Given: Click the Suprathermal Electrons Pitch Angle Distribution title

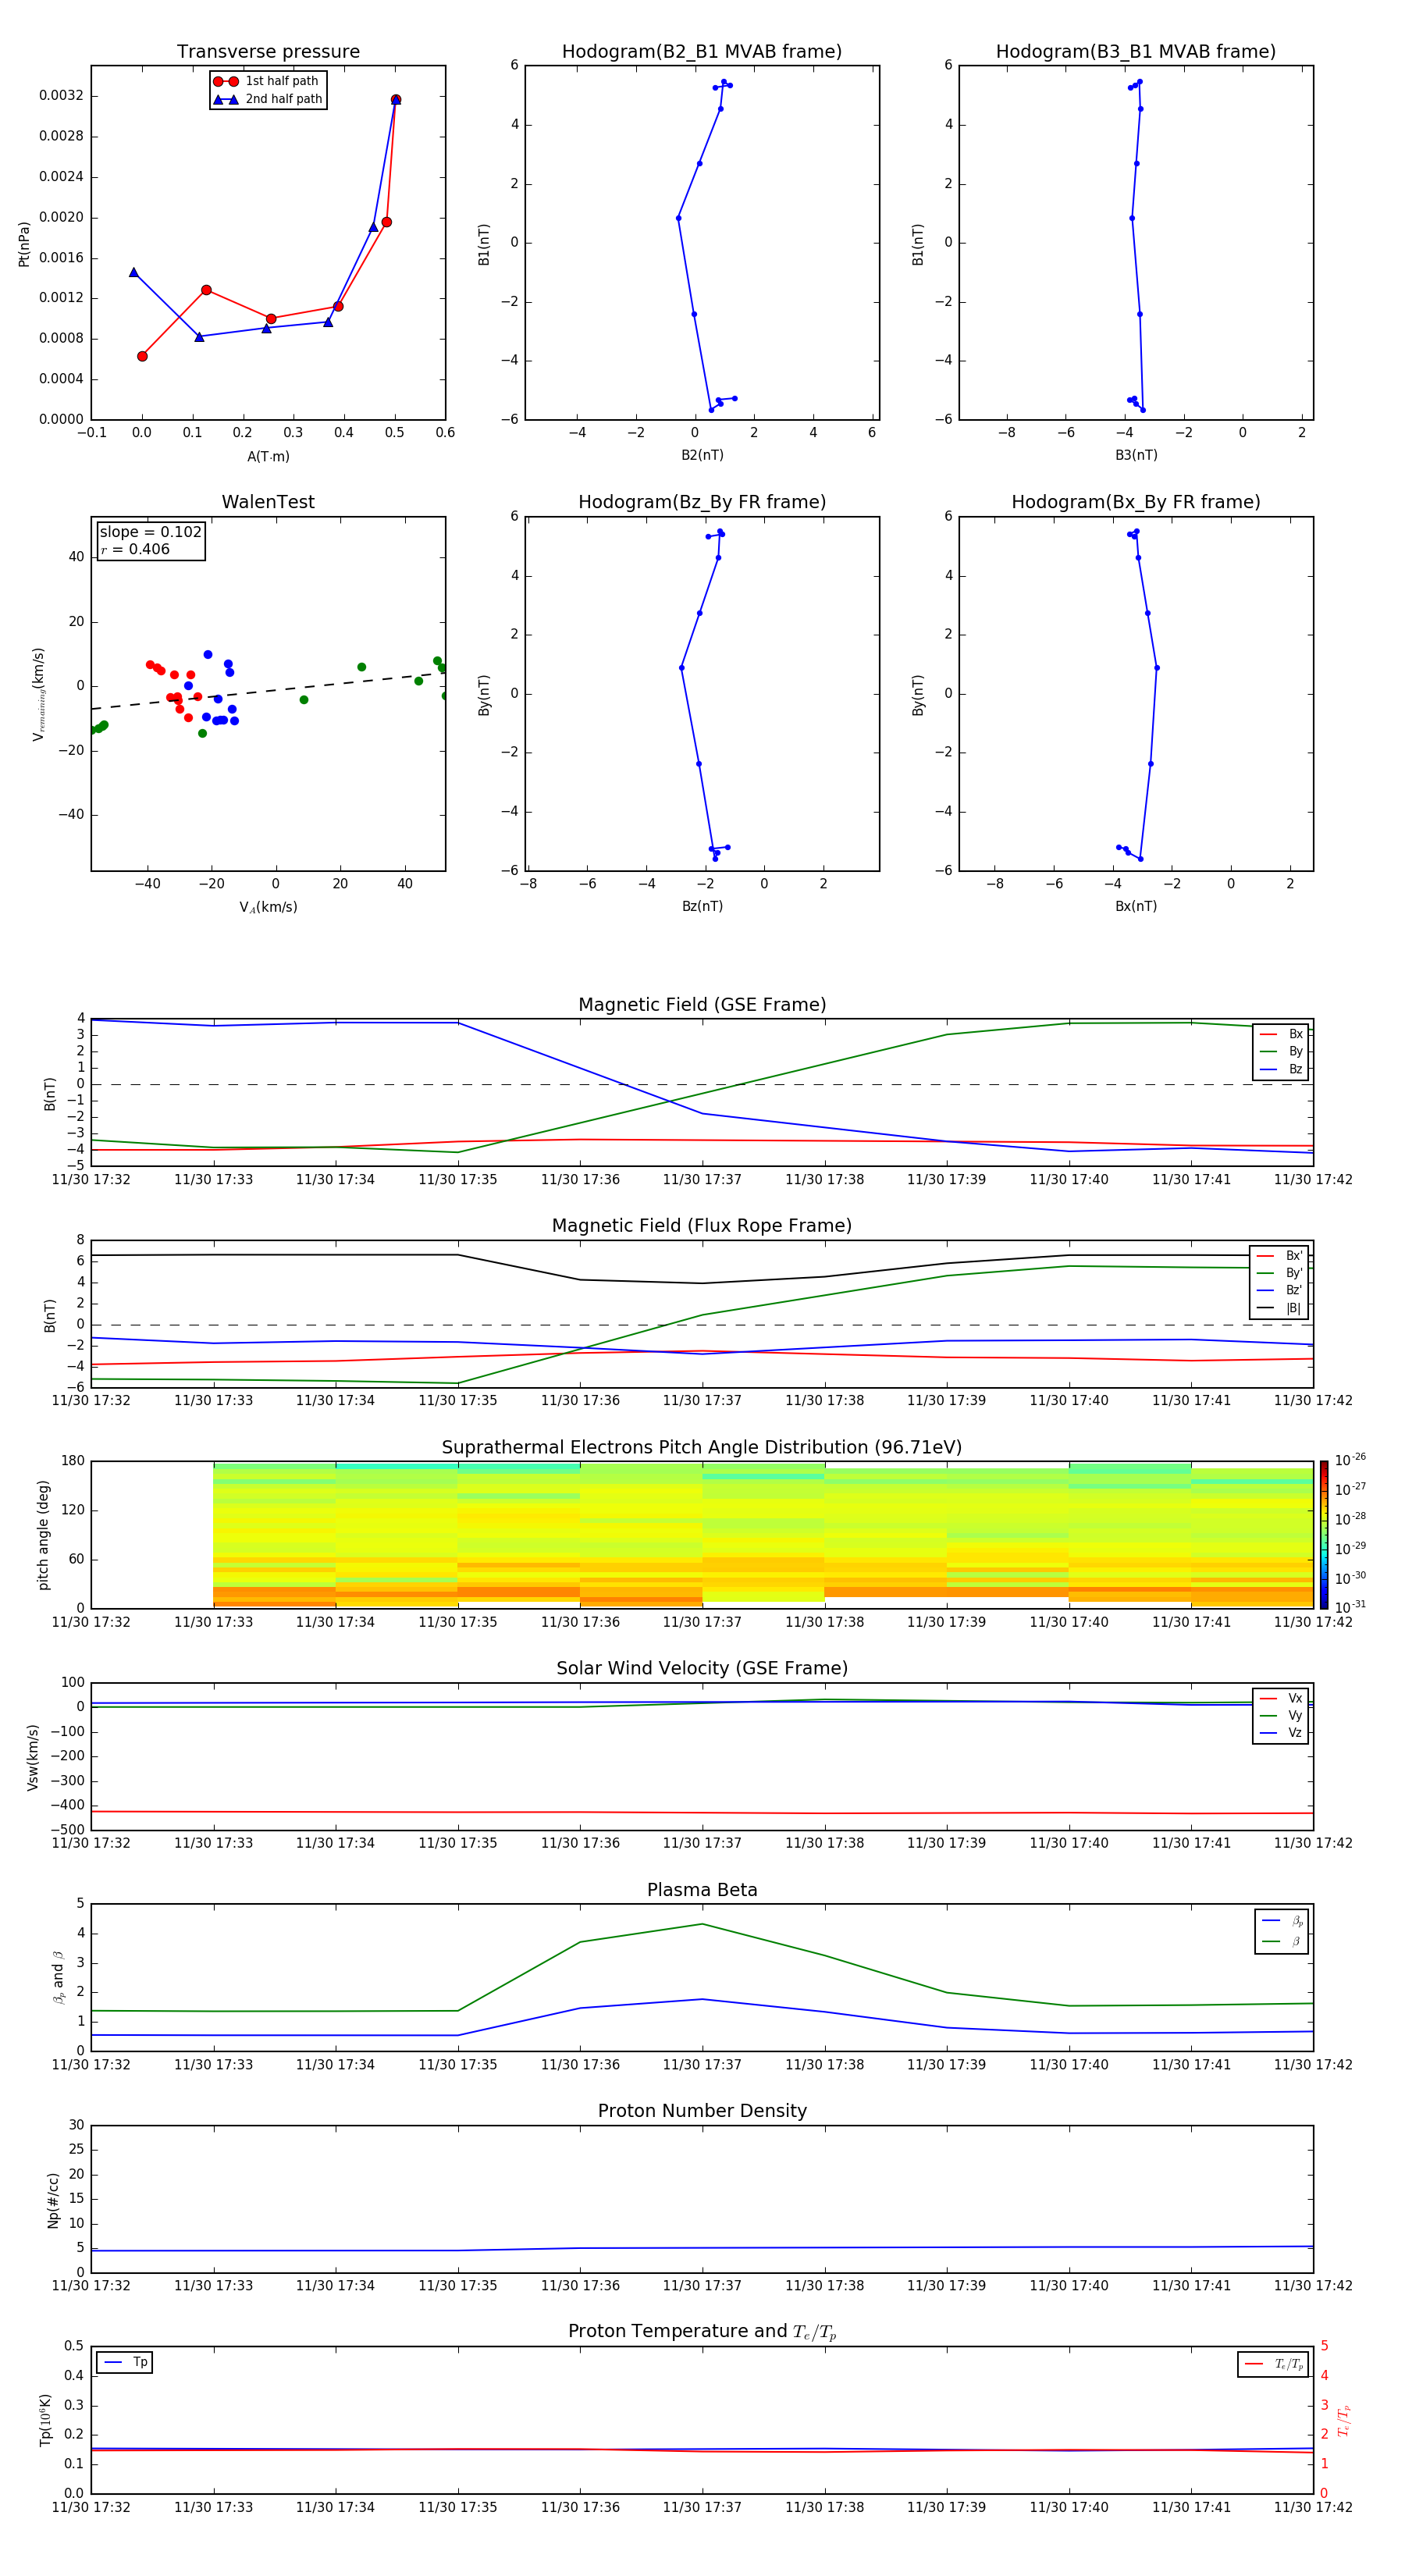Looking at the screenshot, I should 702,1448.
